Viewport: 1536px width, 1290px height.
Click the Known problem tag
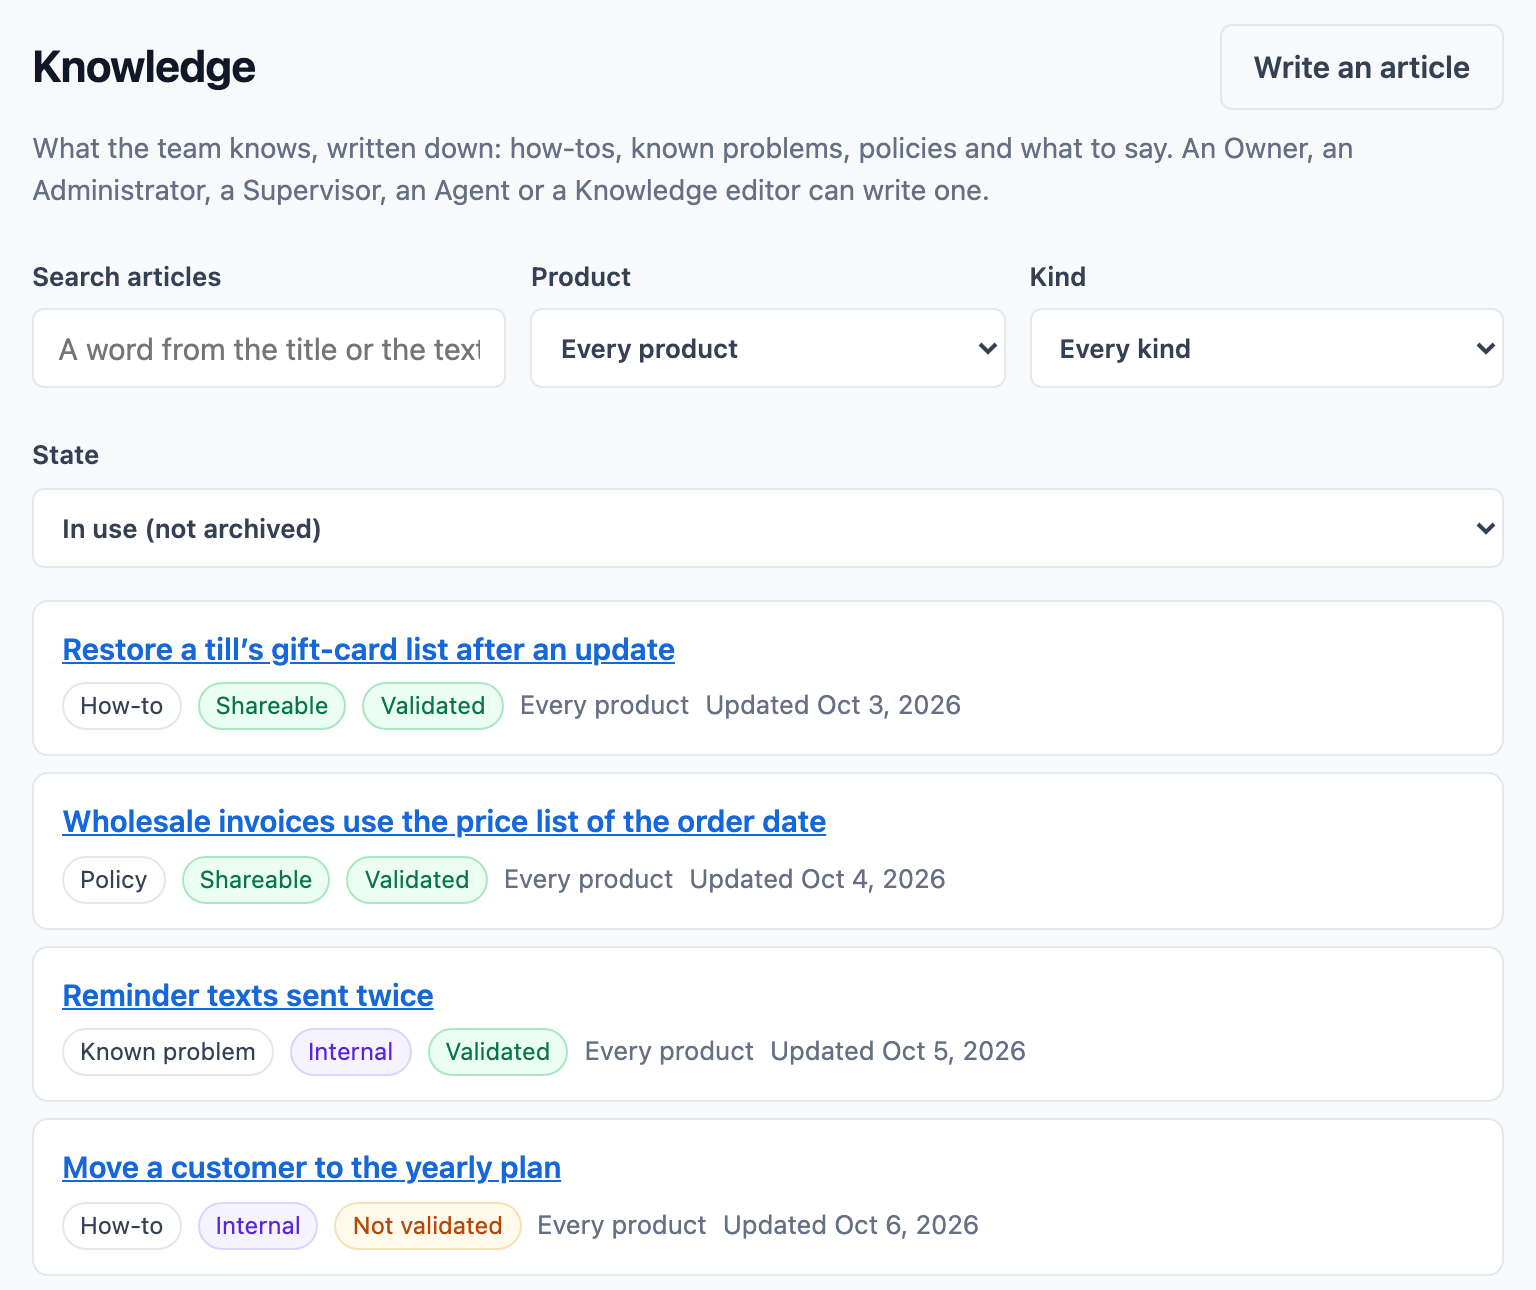tap(168, 1052)
